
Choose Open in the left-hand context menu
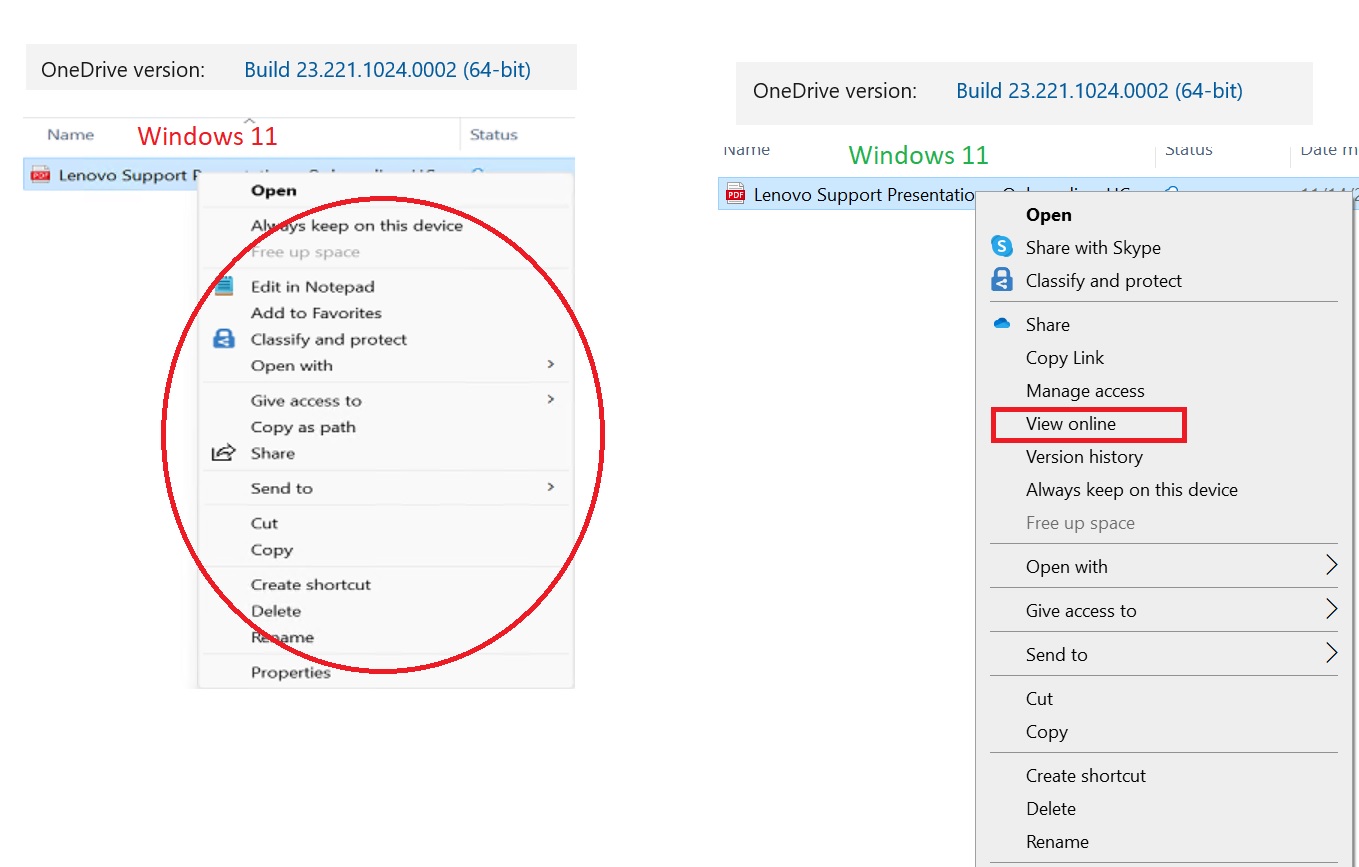tap(273, 190)
